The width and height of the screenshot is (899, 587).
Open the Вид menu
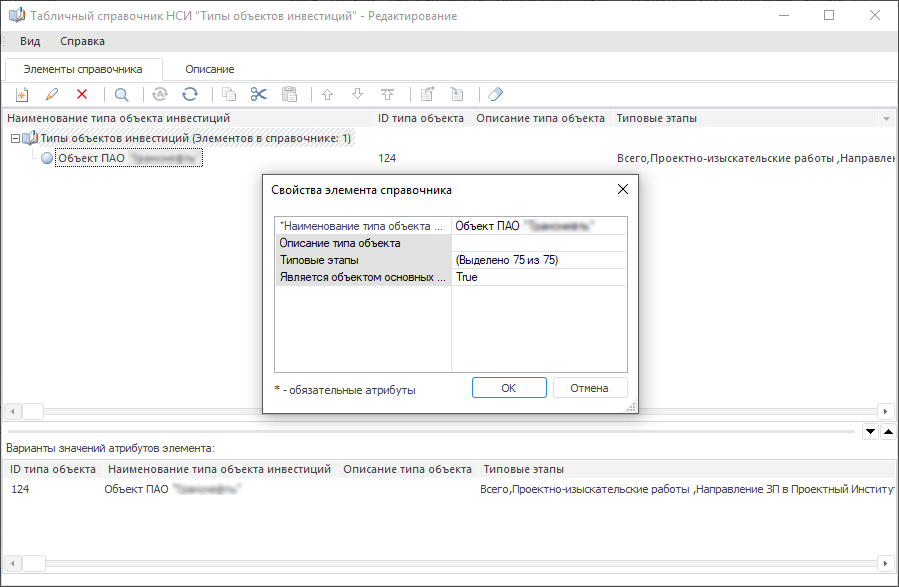[30, 41]
